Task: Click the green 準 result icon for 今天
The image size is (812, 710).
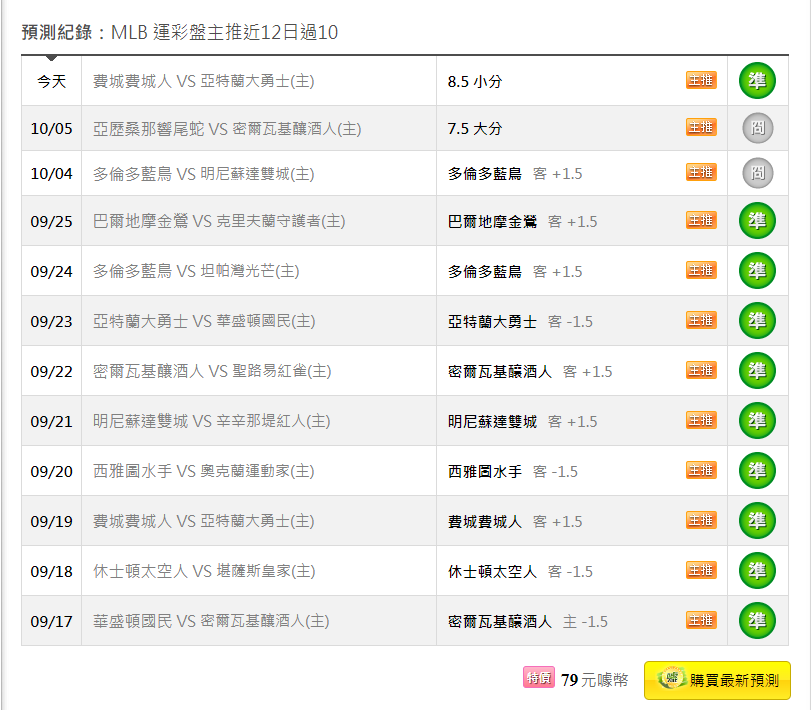Action: click(x=757, y=81)
